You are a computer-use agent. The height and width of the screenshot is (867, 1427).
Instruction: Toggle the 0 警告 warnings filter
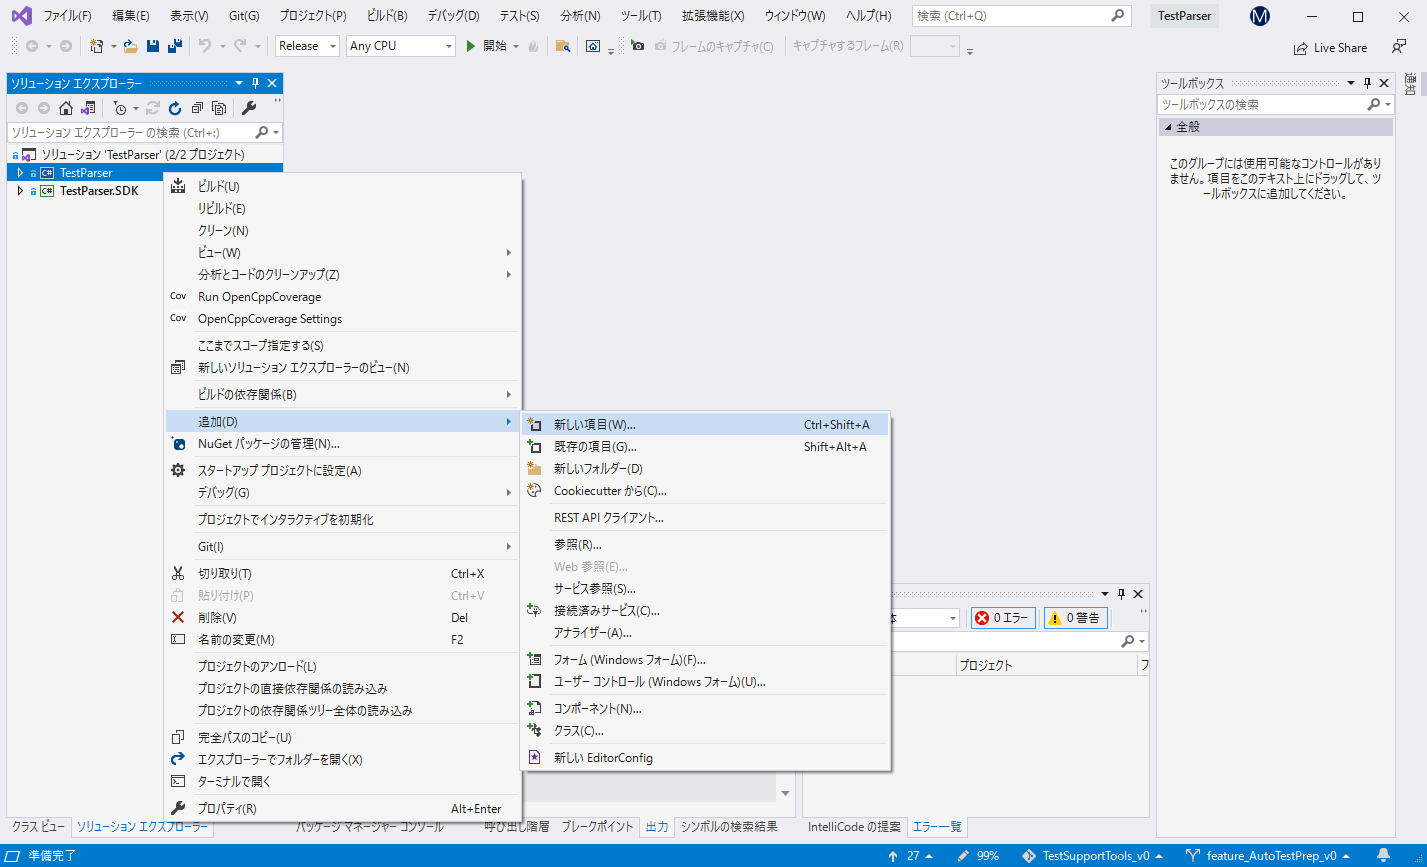(x=1075, y=618)
